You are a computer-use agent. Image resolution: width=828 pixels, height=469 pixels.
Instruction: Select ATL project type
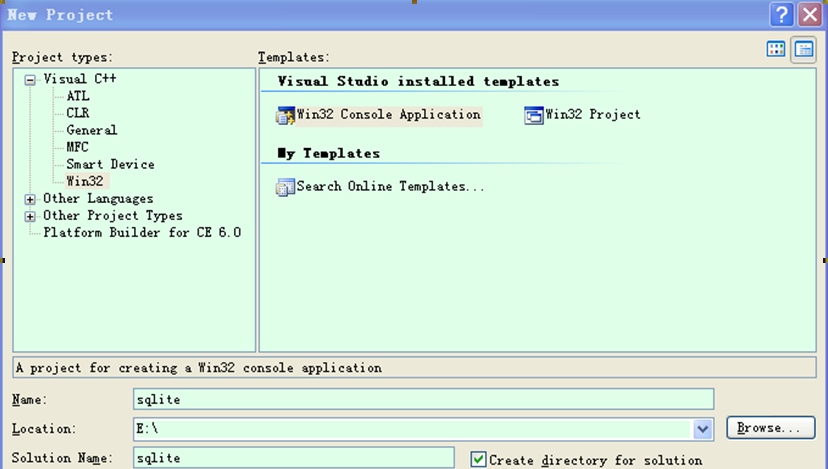point(78,96)
